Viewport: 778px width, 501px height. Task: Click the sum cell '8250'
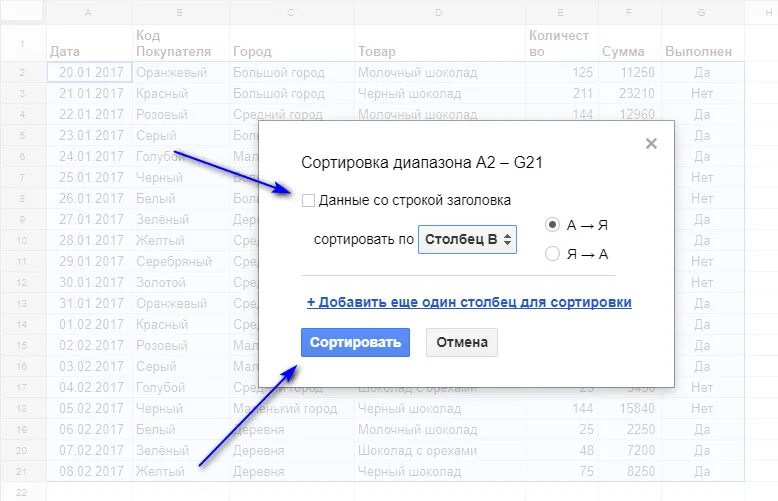pos(630,471)
